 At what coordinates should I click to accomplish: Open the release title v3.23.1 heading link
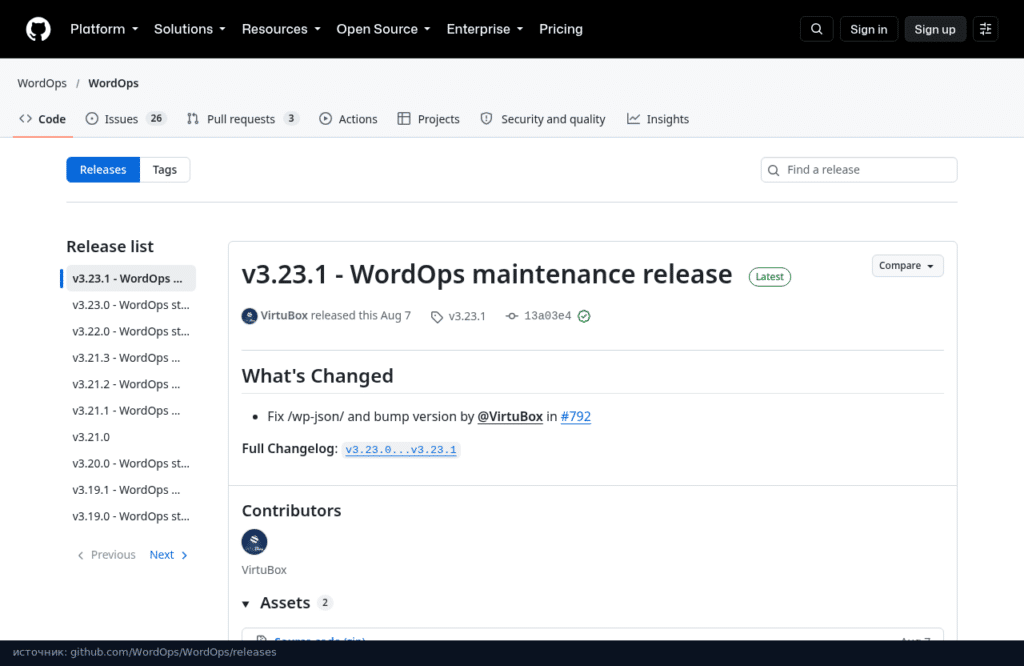coord(487,274)
